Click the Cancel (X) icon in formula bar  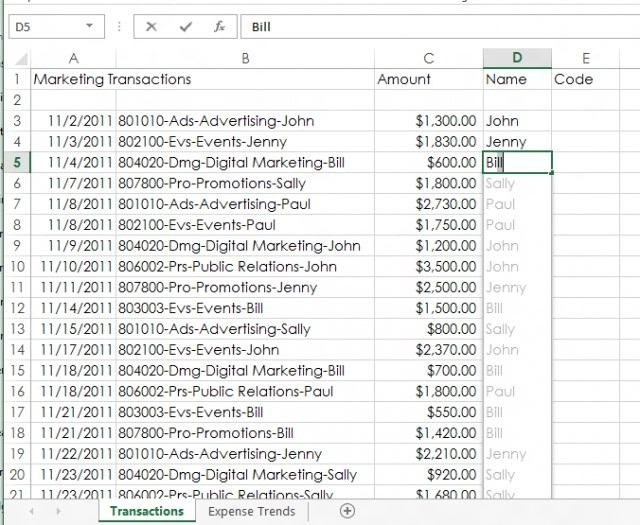pos(152,27)
